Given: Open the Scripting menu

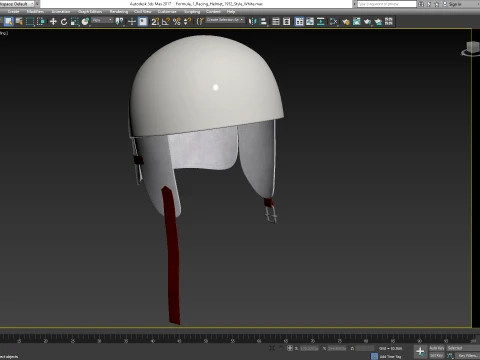Looking at the screenshot, I should [192, 11].
